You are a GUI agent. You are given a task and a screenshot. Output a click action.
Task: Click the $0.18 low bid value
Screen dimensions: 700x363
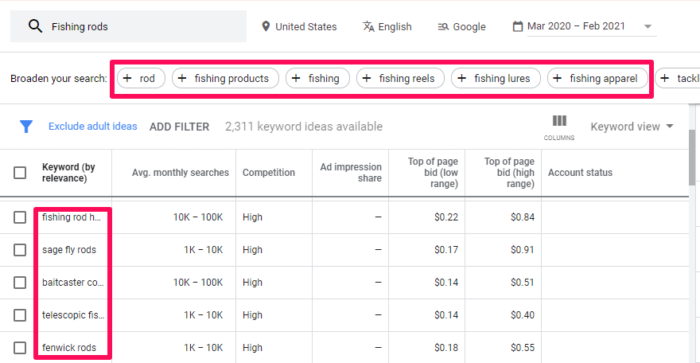coord(446,347)
